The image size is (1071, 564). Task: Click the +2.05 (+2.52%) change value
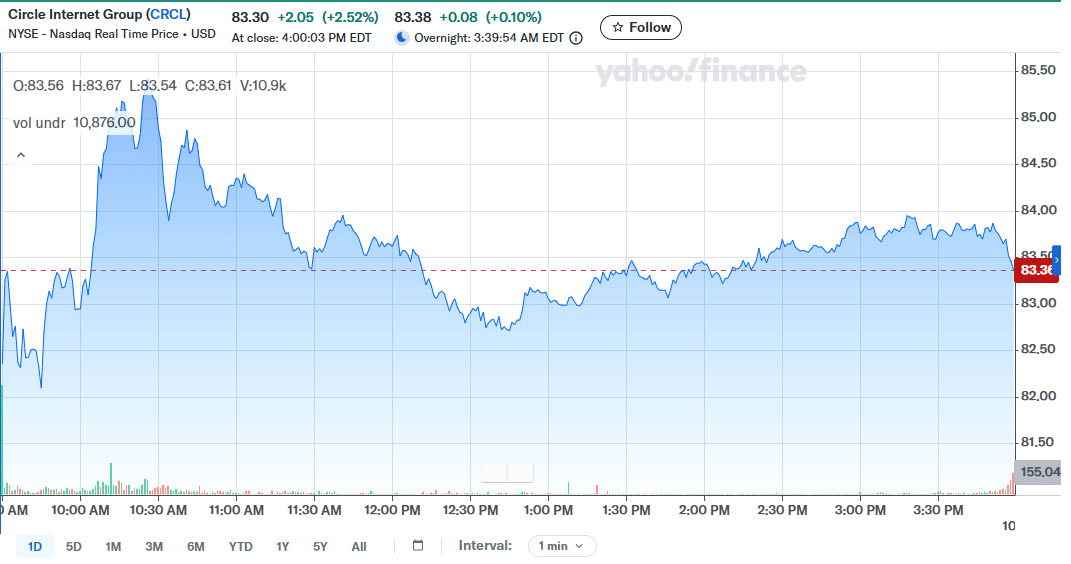pos(328,17)
